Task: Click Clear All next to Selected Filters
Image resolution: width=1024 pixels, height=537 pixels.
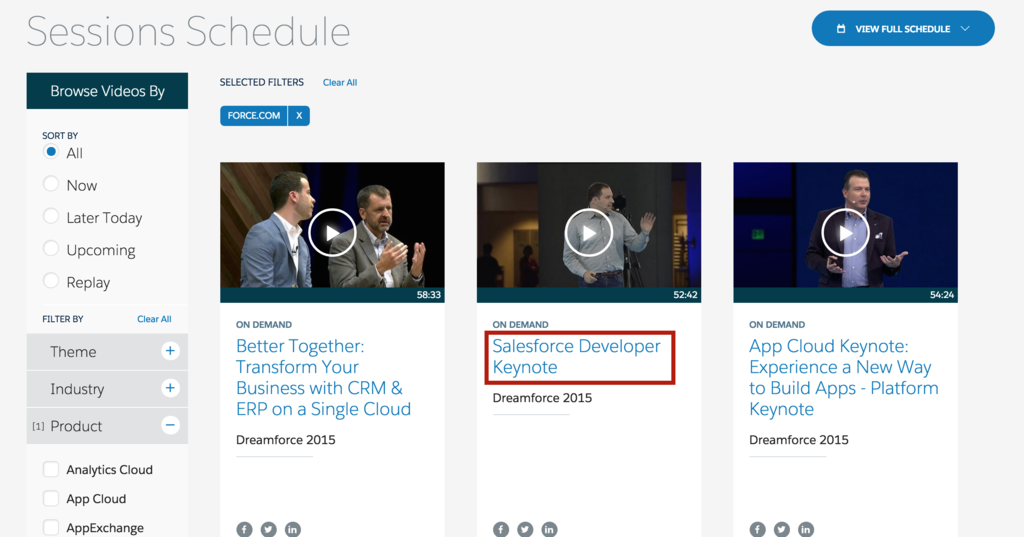Action: 340,82
